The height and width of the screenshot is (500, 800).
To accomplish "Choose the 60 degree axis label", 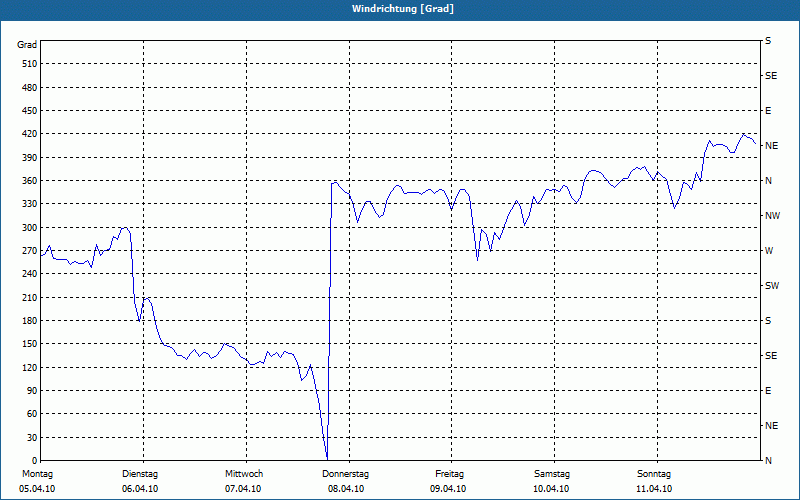I will [32, 414].
